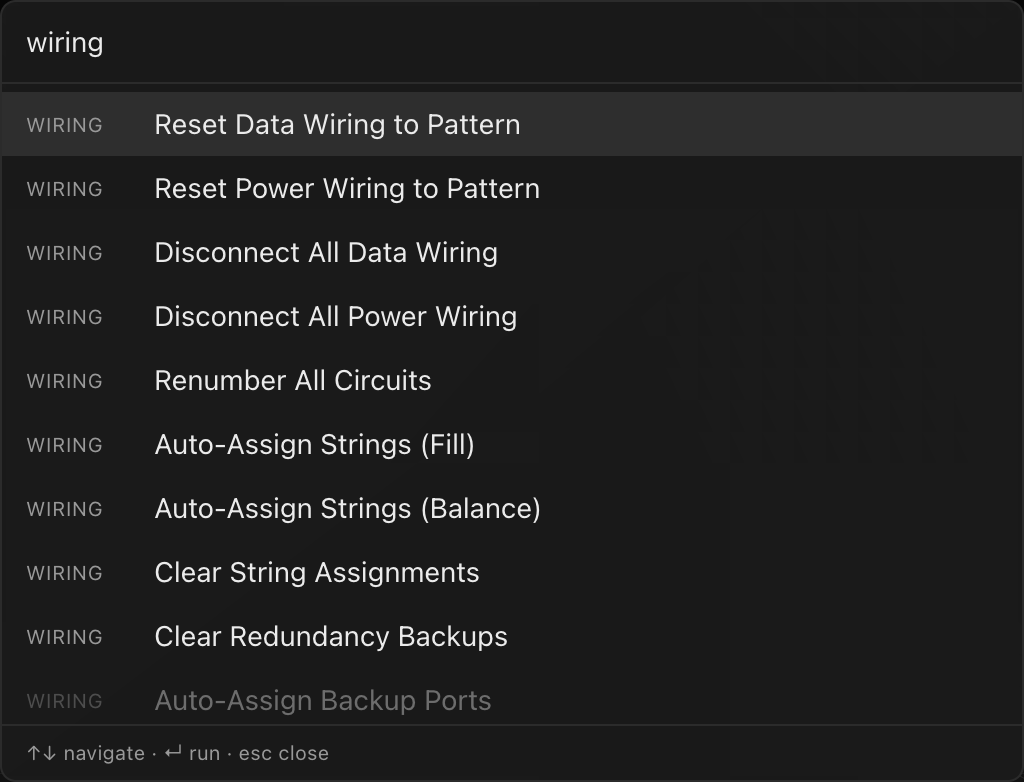Choose Disconnect All Power Wiring

[x=512, y=316]
